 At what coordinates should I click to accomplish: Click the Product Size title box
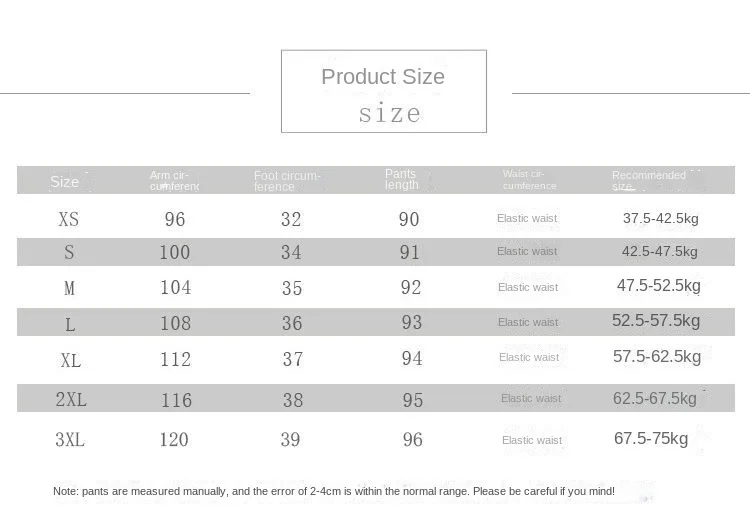click(x=384, y=91)
